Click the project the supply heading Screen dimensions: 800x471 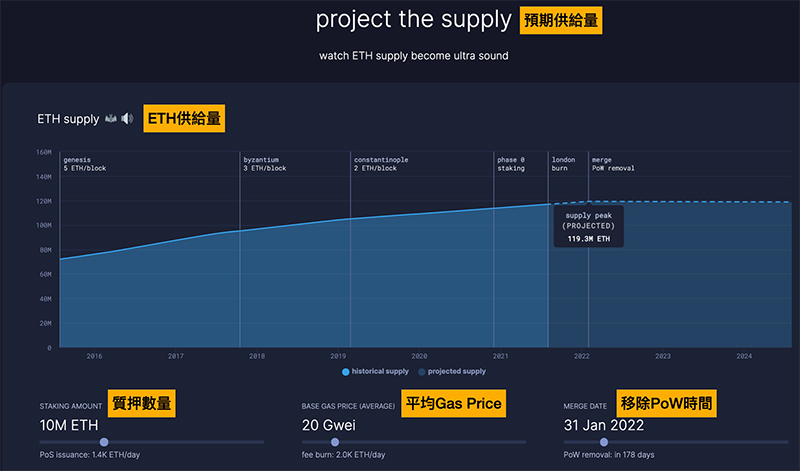413,20
